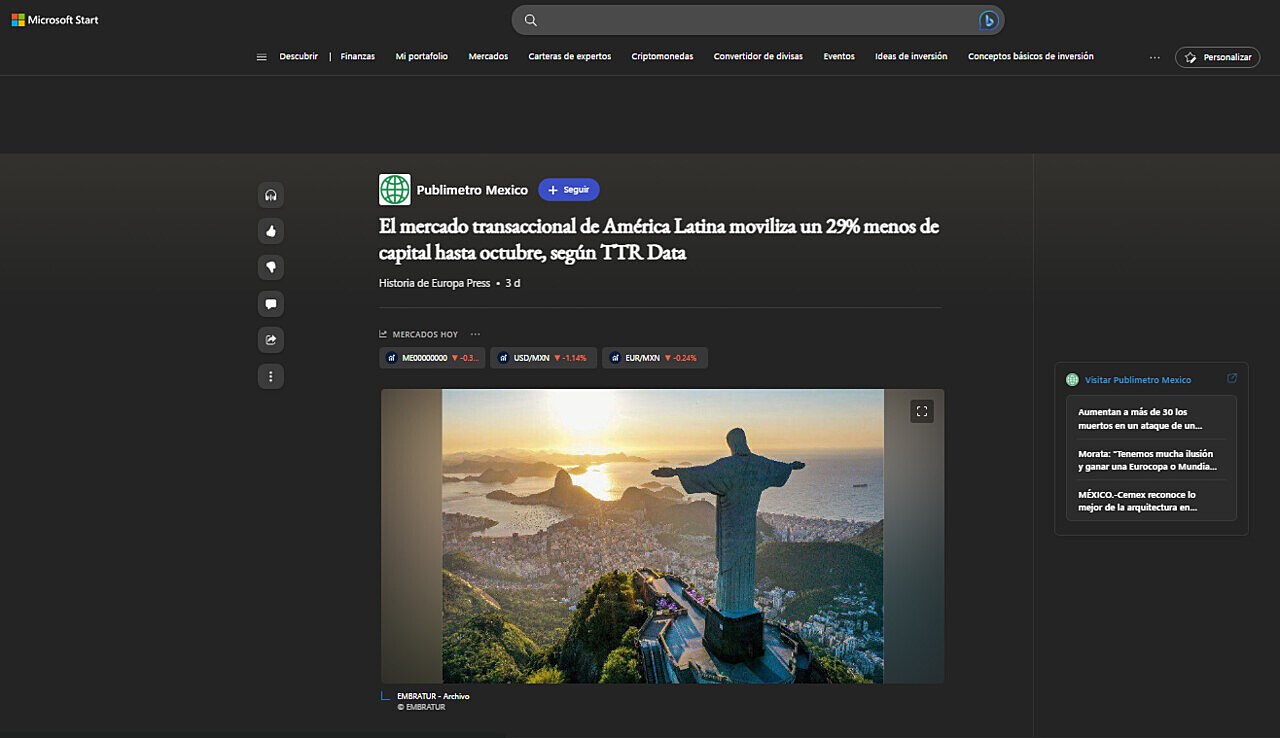The height and width of the screenshot is (738, 1280).
Task: Open Mercados Hoy more options dots
Action: pos(475,334)
